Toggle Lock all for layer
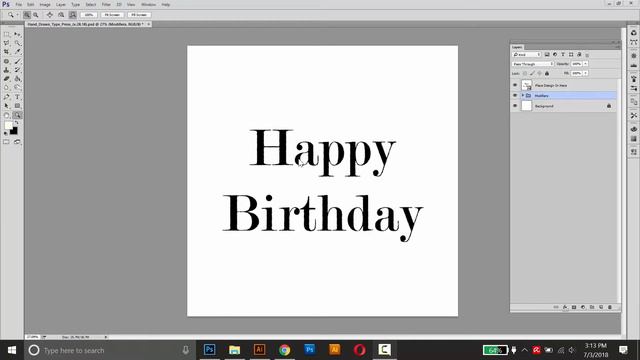 pos(547,73)
